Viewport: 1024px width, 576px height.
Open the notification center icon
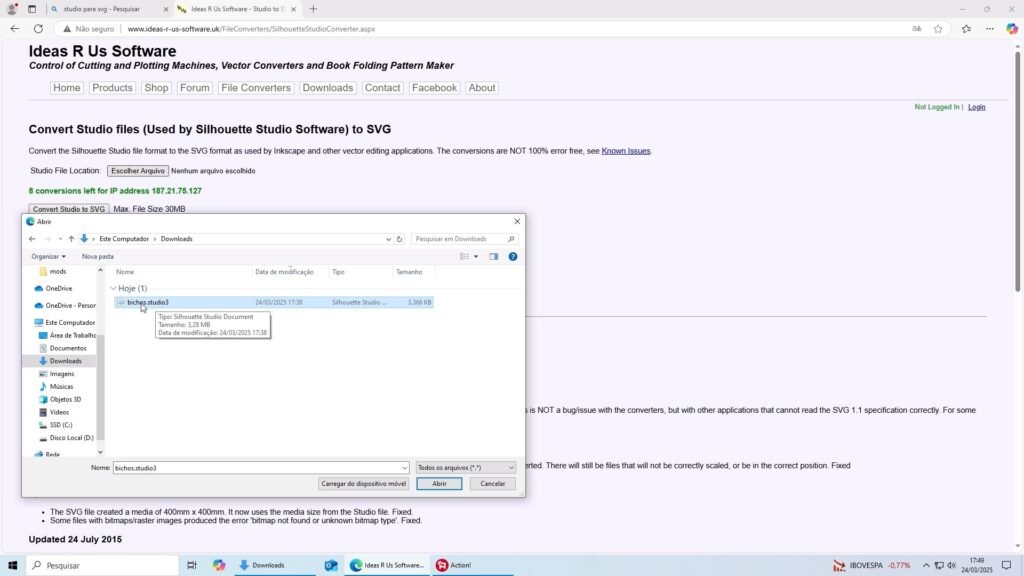pos(1006,566)
